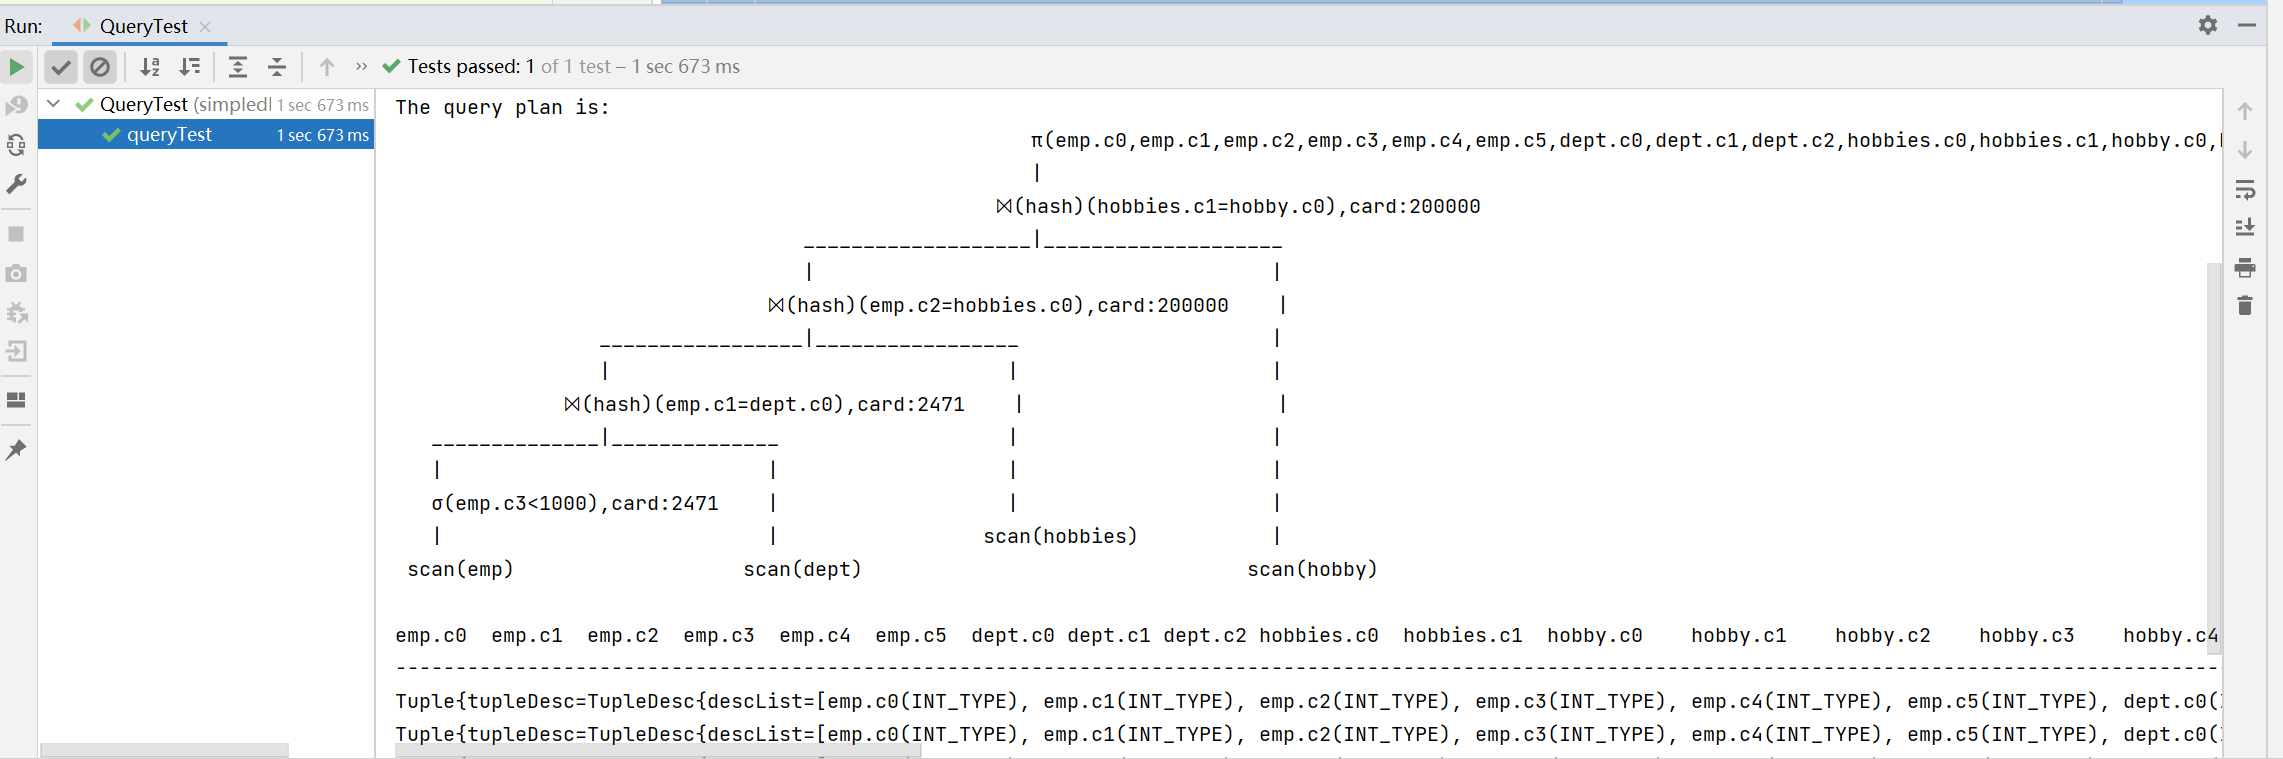Click the 'Run:' label
2283x759 pixels.
(23, 26)
